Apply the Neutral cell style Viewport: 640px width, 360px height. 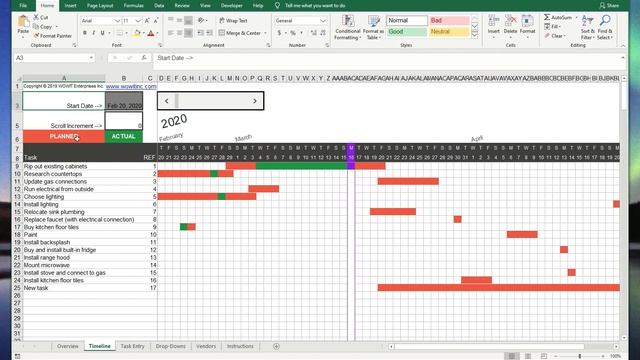[x=449, y=32]
